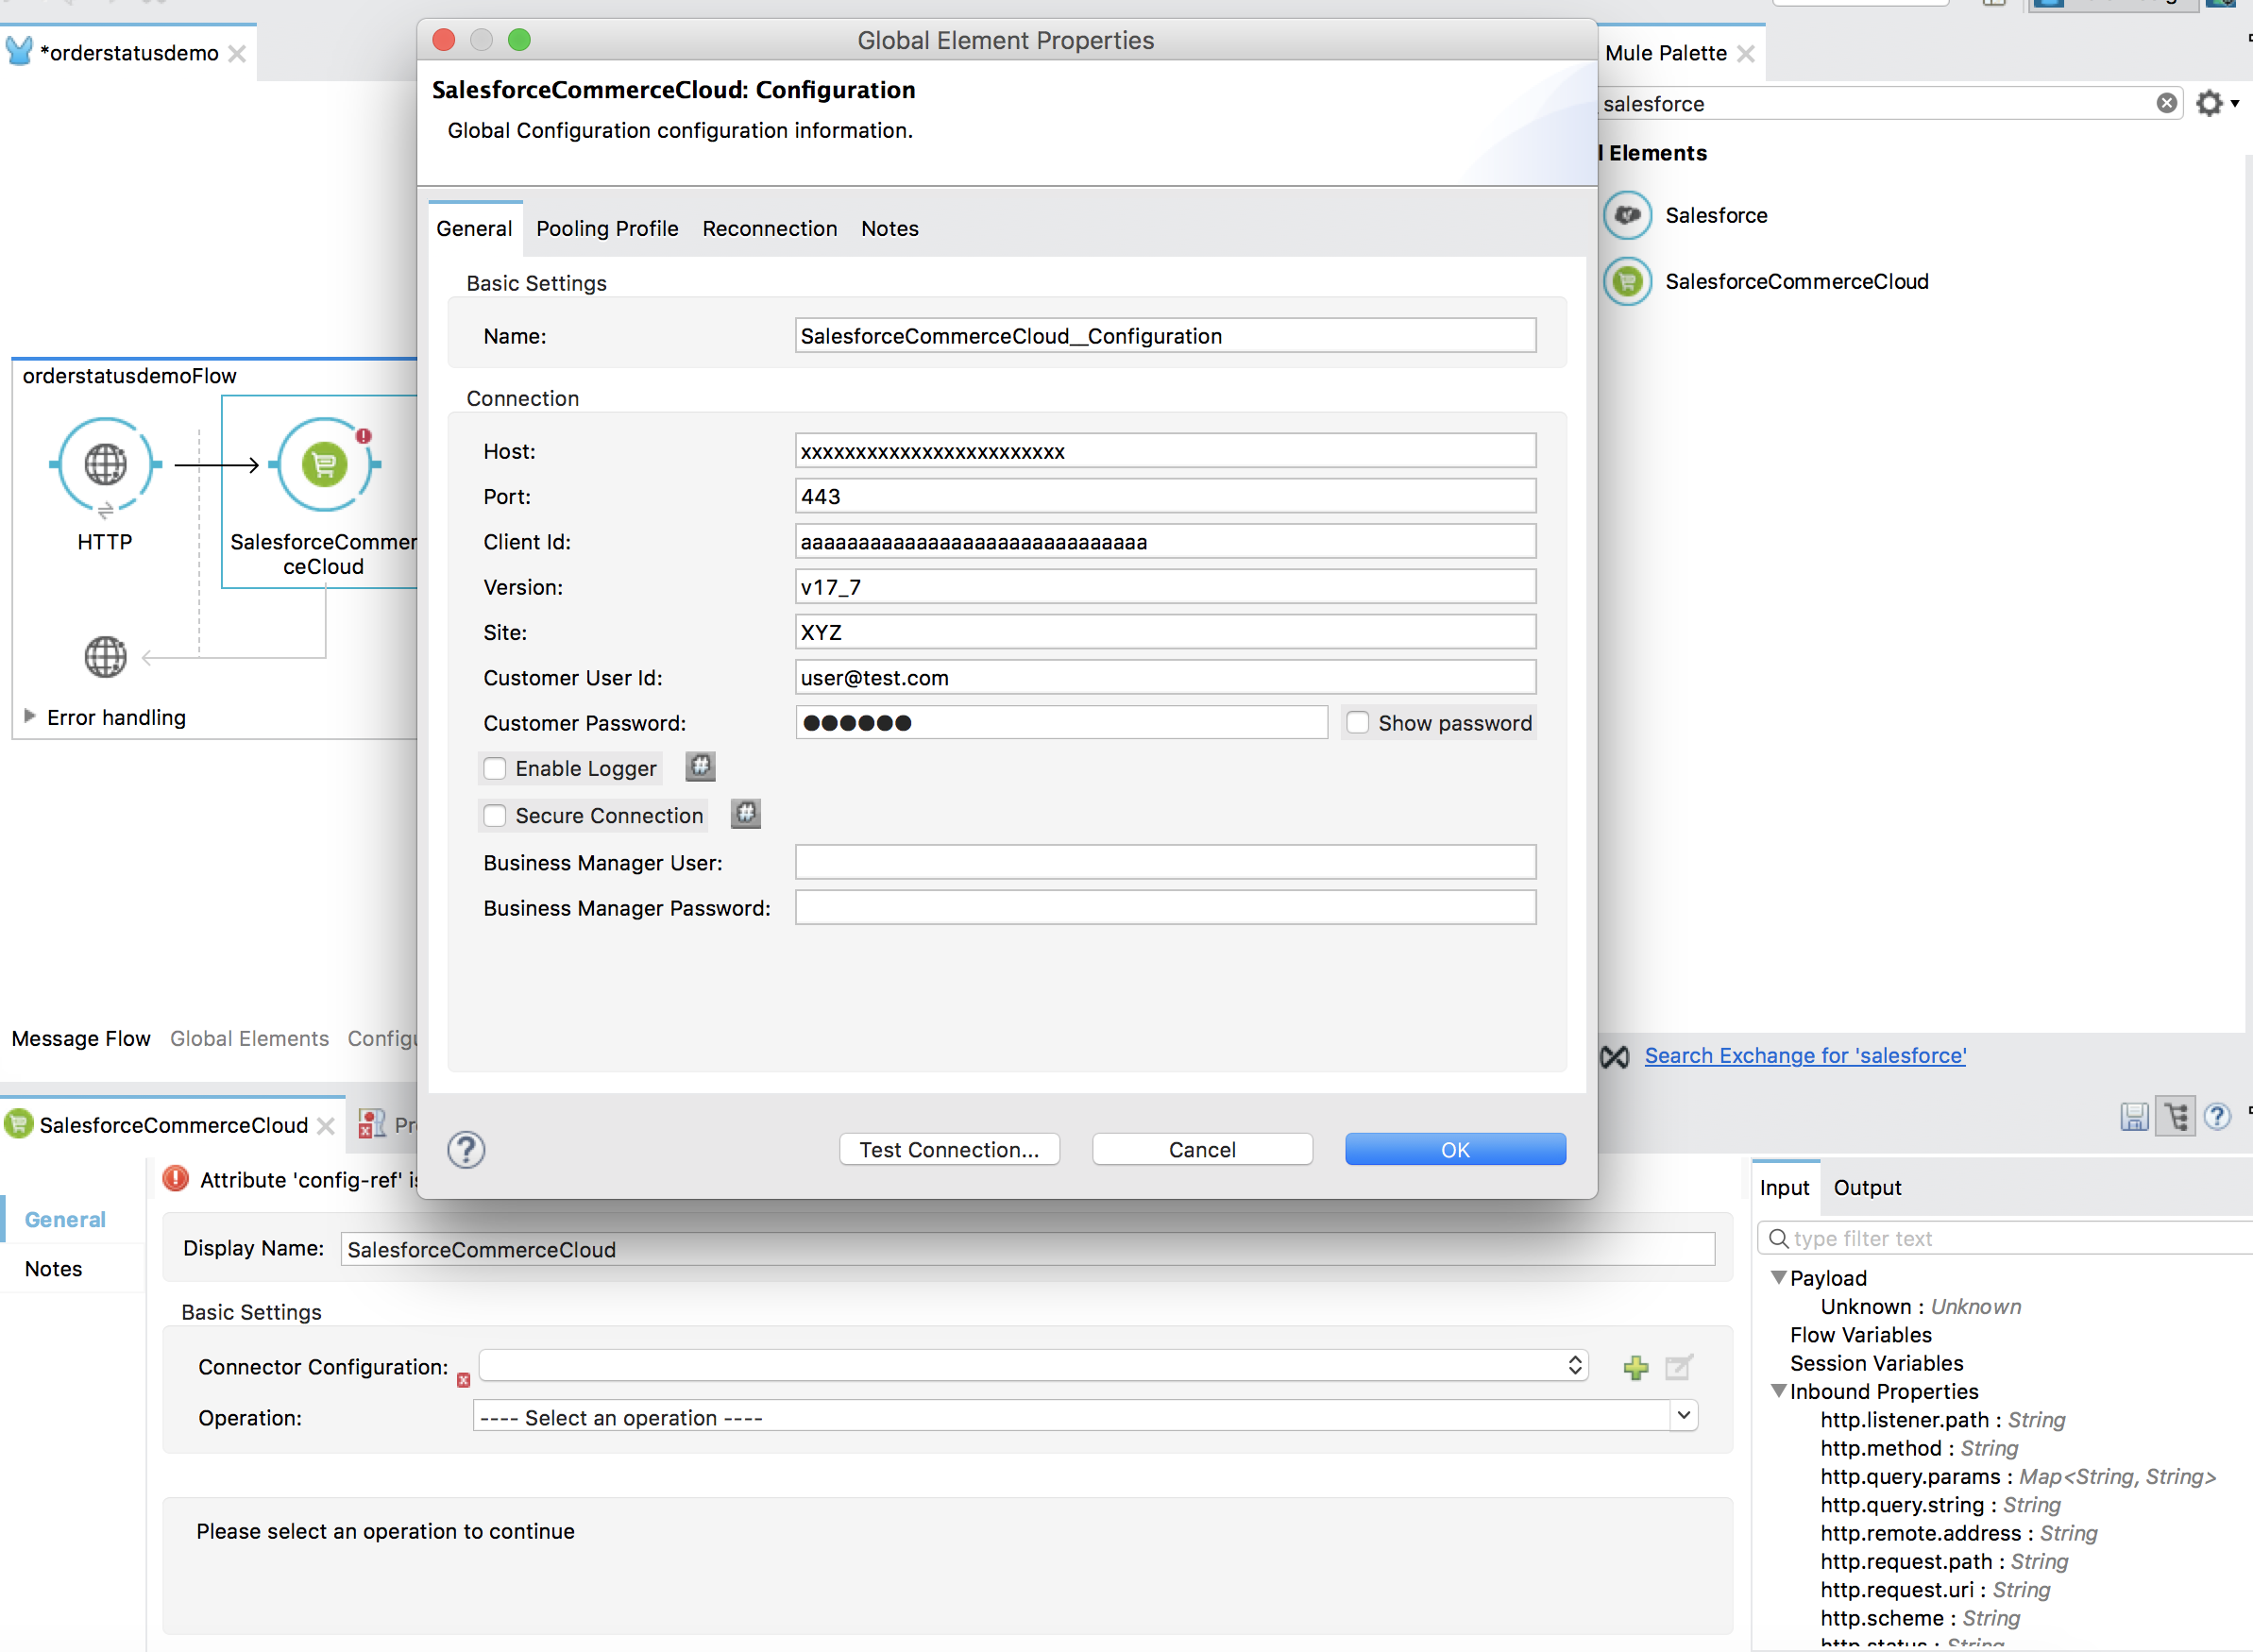Enable the Show password checkbox
2253x1652 pixels.
1357,722
